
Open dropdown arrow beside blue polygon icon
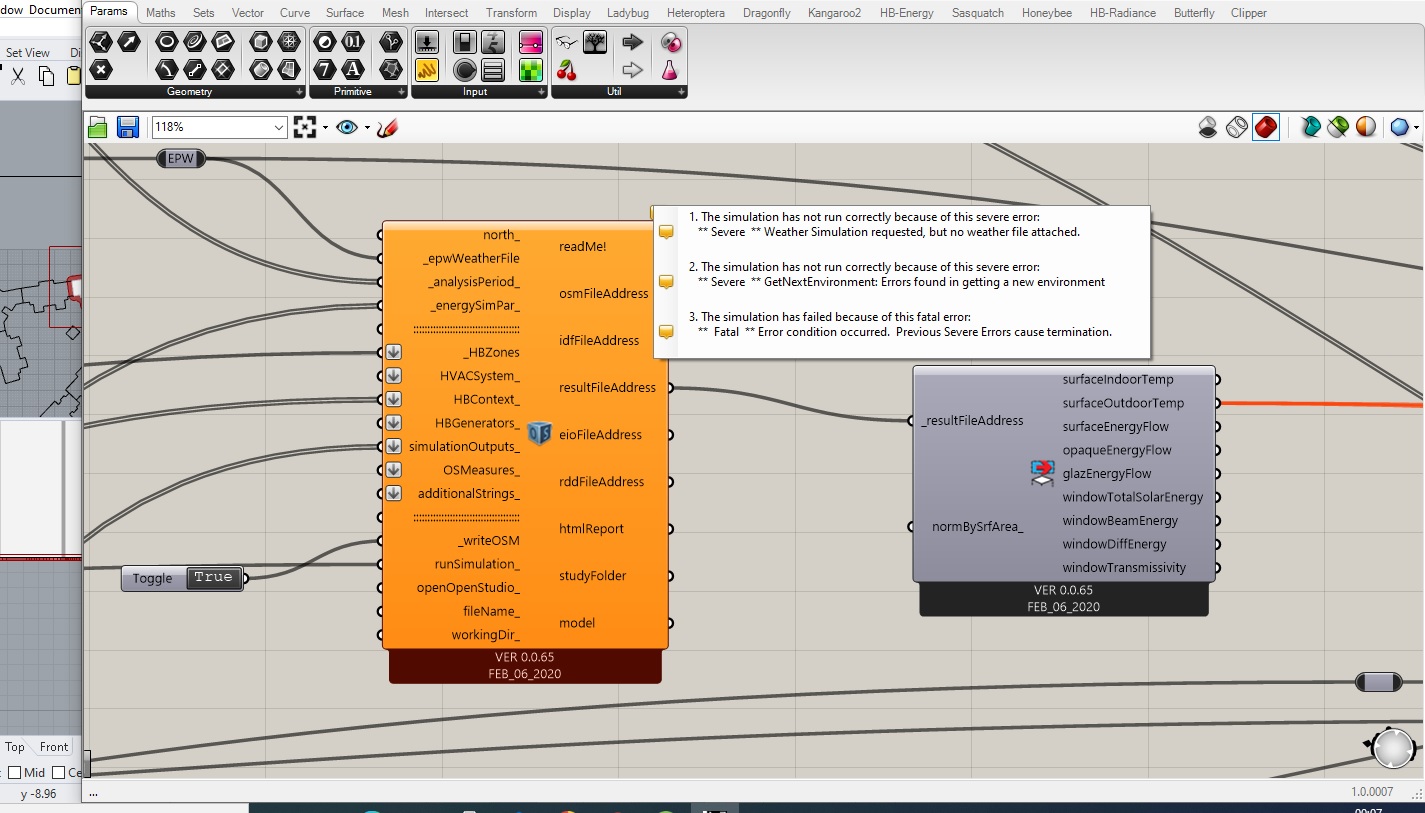coord(1417,128)
